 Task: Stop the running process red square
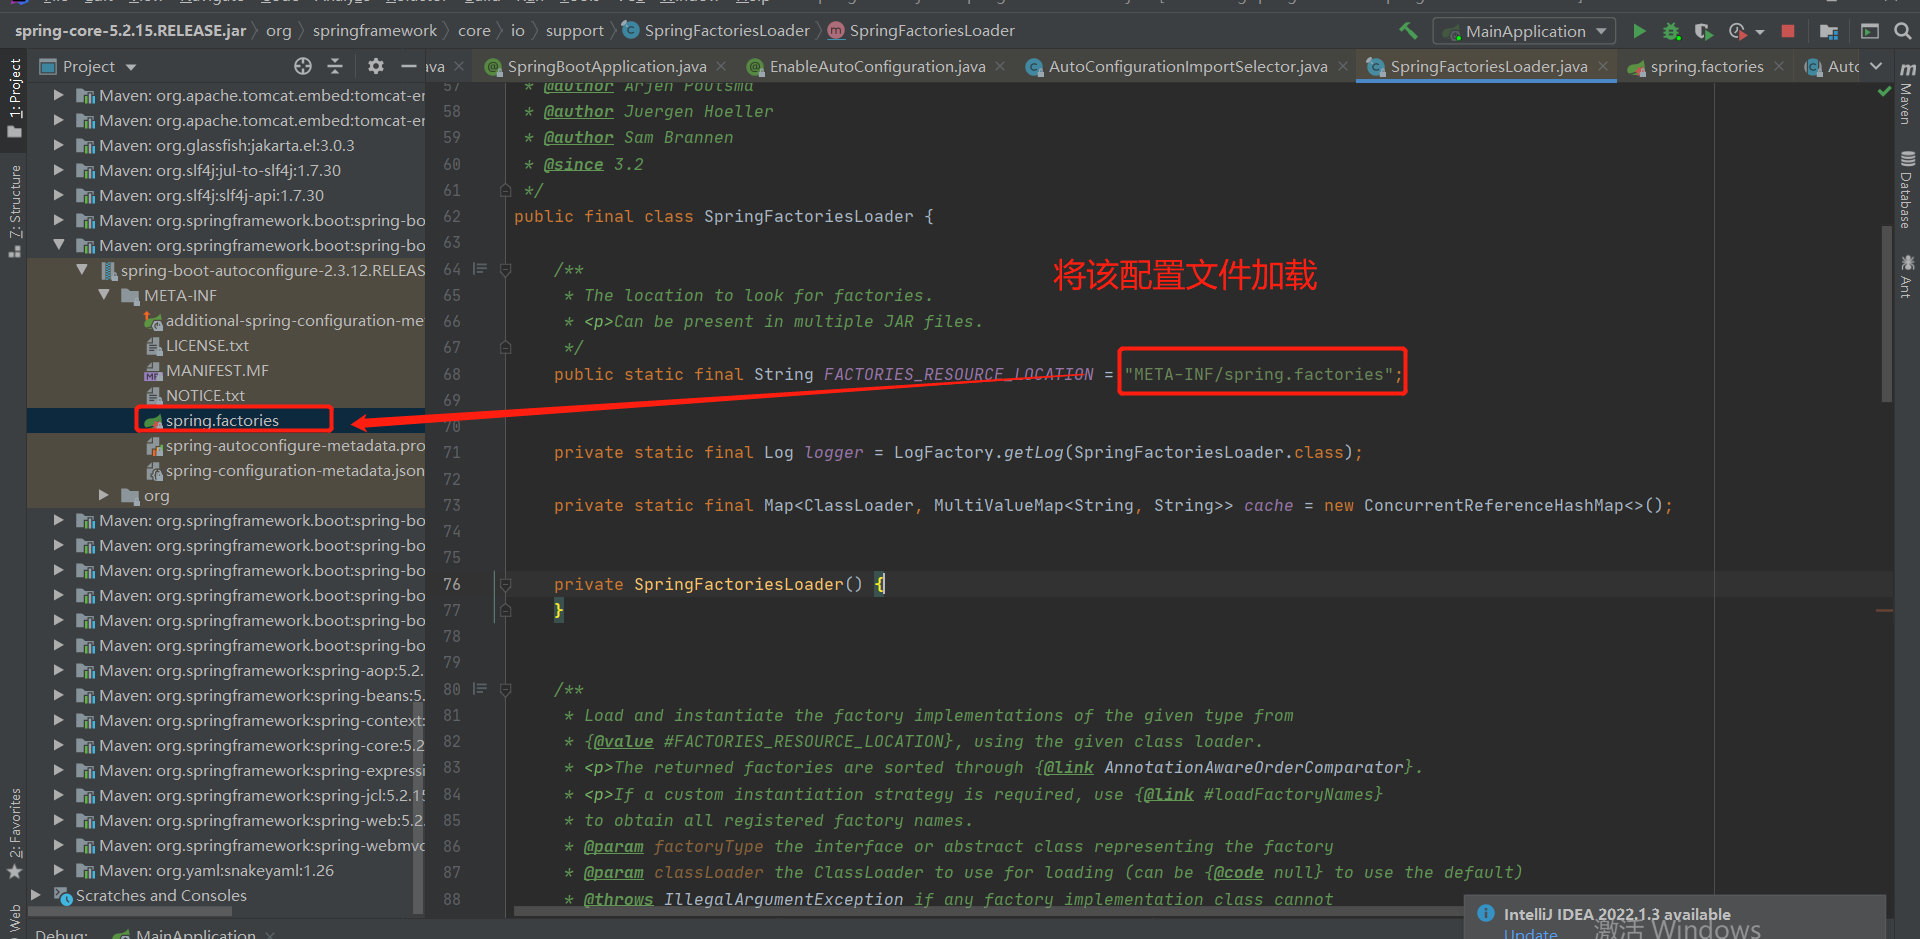coord(1788,31)
